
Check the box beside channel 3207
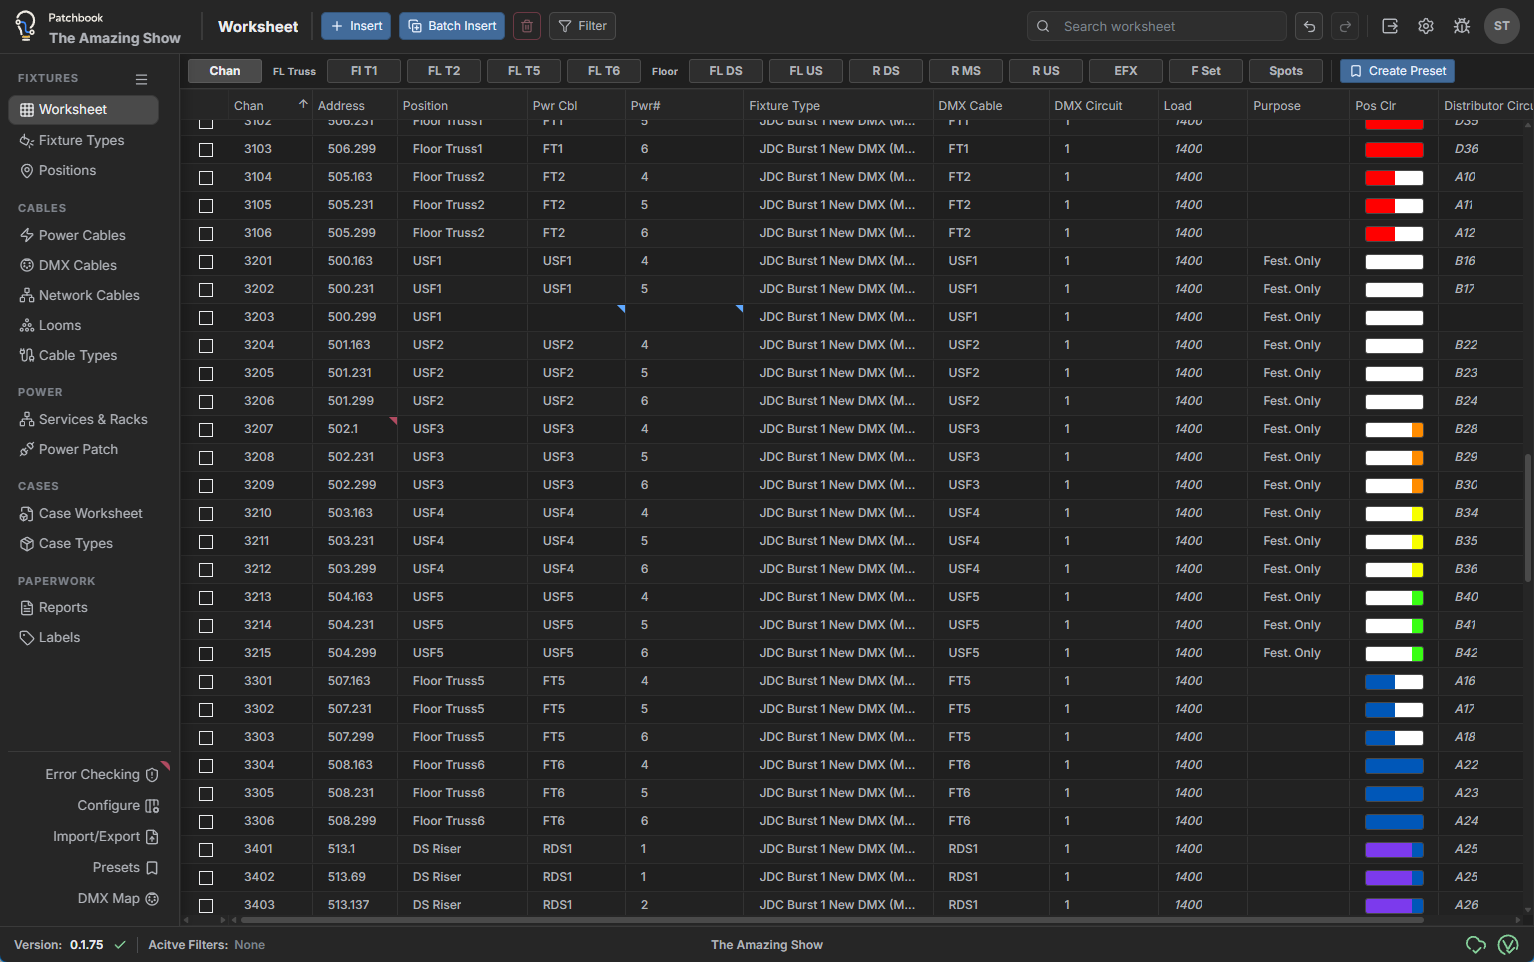tap(206, 429)
